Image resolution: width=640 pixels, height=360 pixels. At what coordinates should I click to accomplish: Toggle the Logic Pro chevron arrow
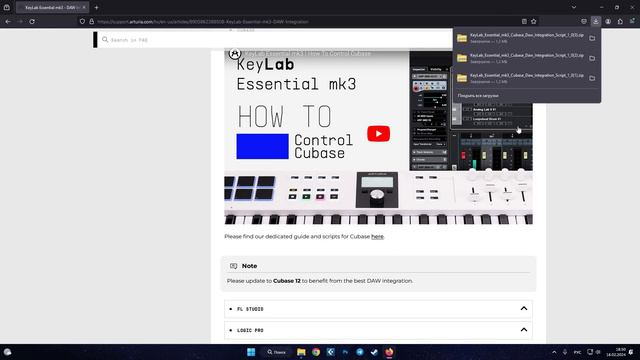524,330
